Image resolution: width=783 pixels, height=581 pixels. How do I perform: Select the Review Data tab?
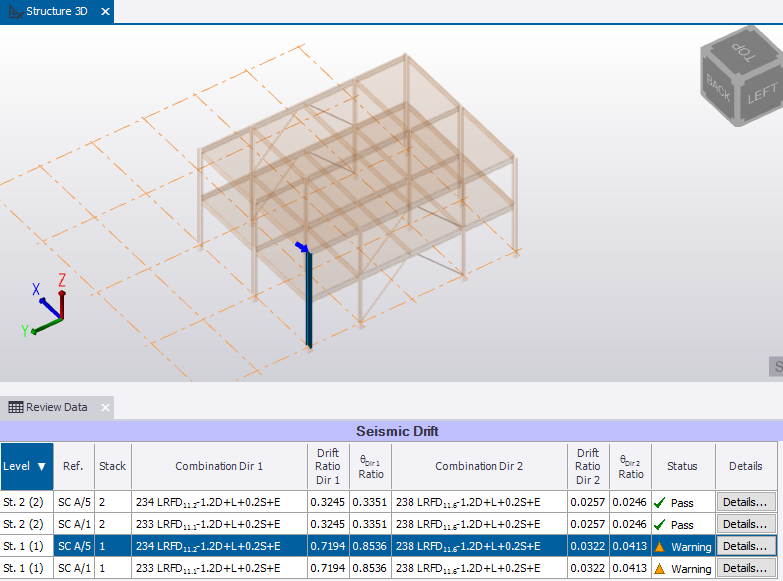pos(55,407)
